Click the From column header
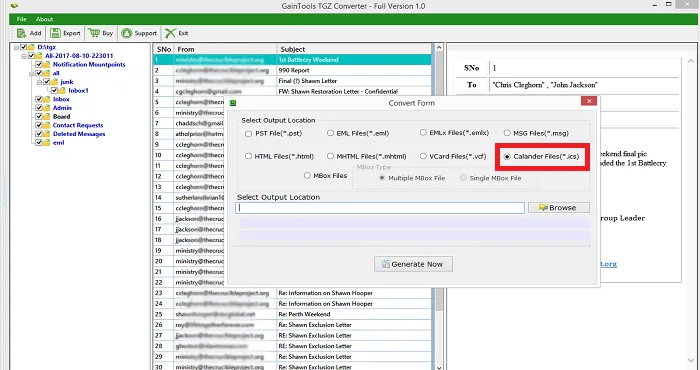The image size is (700, 370). point(225,49)
